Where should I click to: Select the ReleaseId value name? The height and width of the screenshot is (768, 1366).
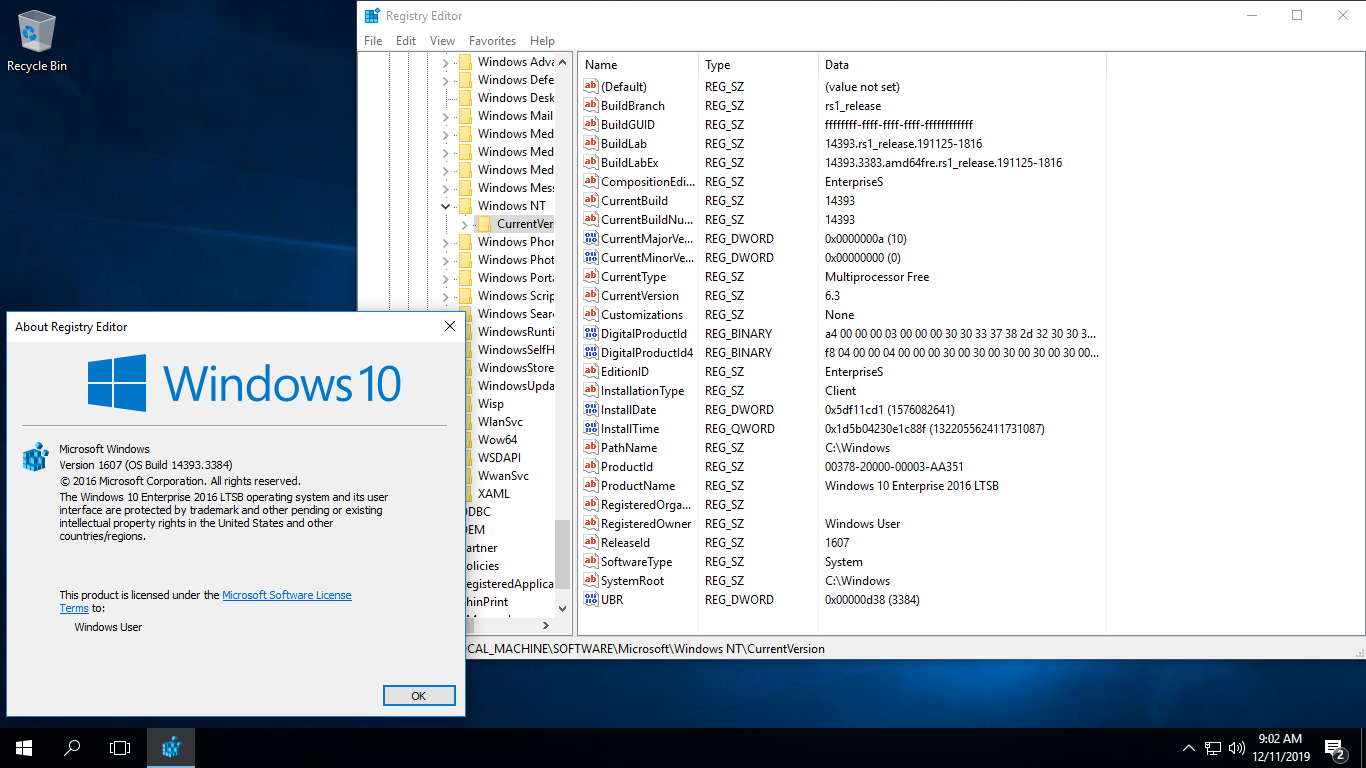pos(625,543)
